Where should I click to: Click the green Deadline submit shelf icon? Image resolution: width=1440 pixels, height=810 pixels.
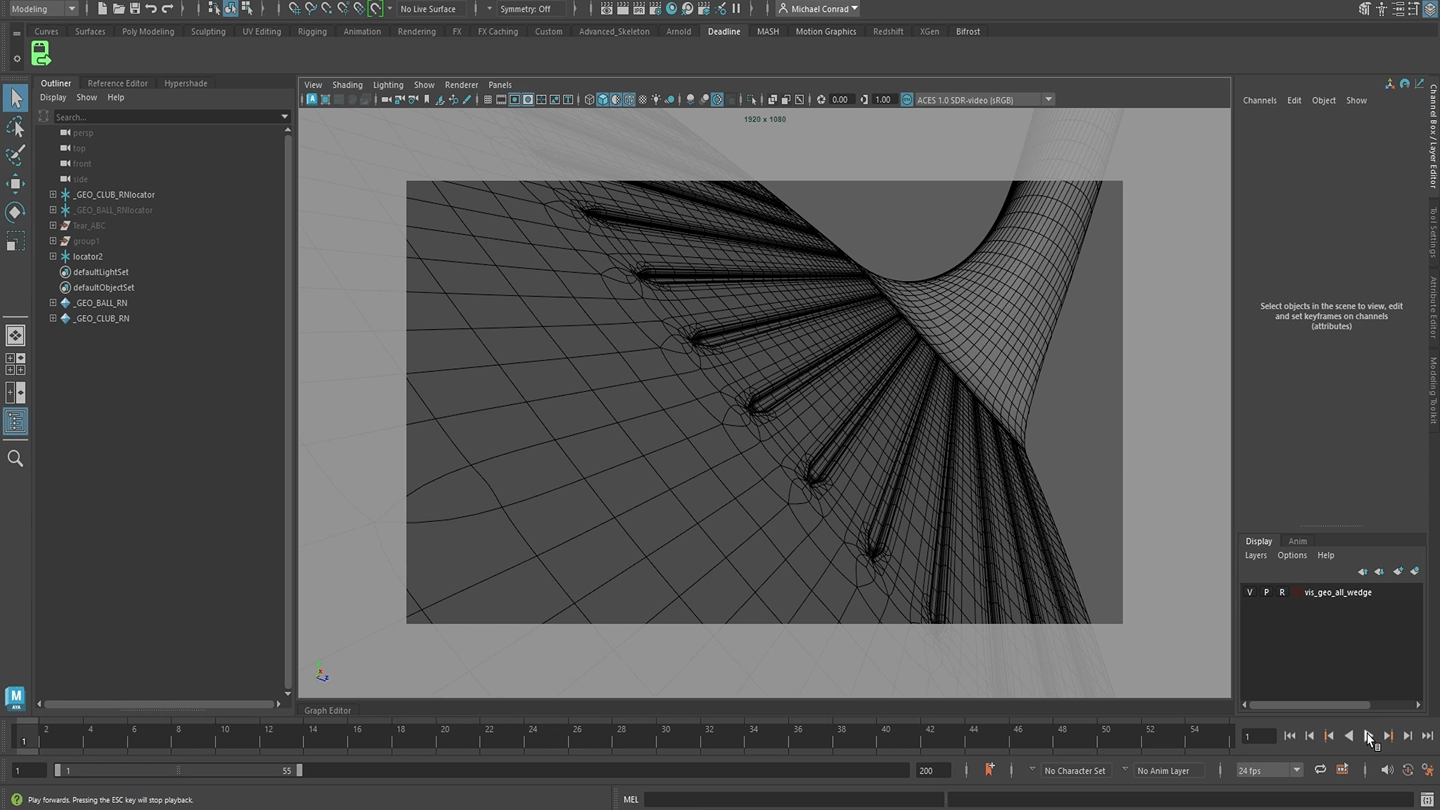point(41,53)
